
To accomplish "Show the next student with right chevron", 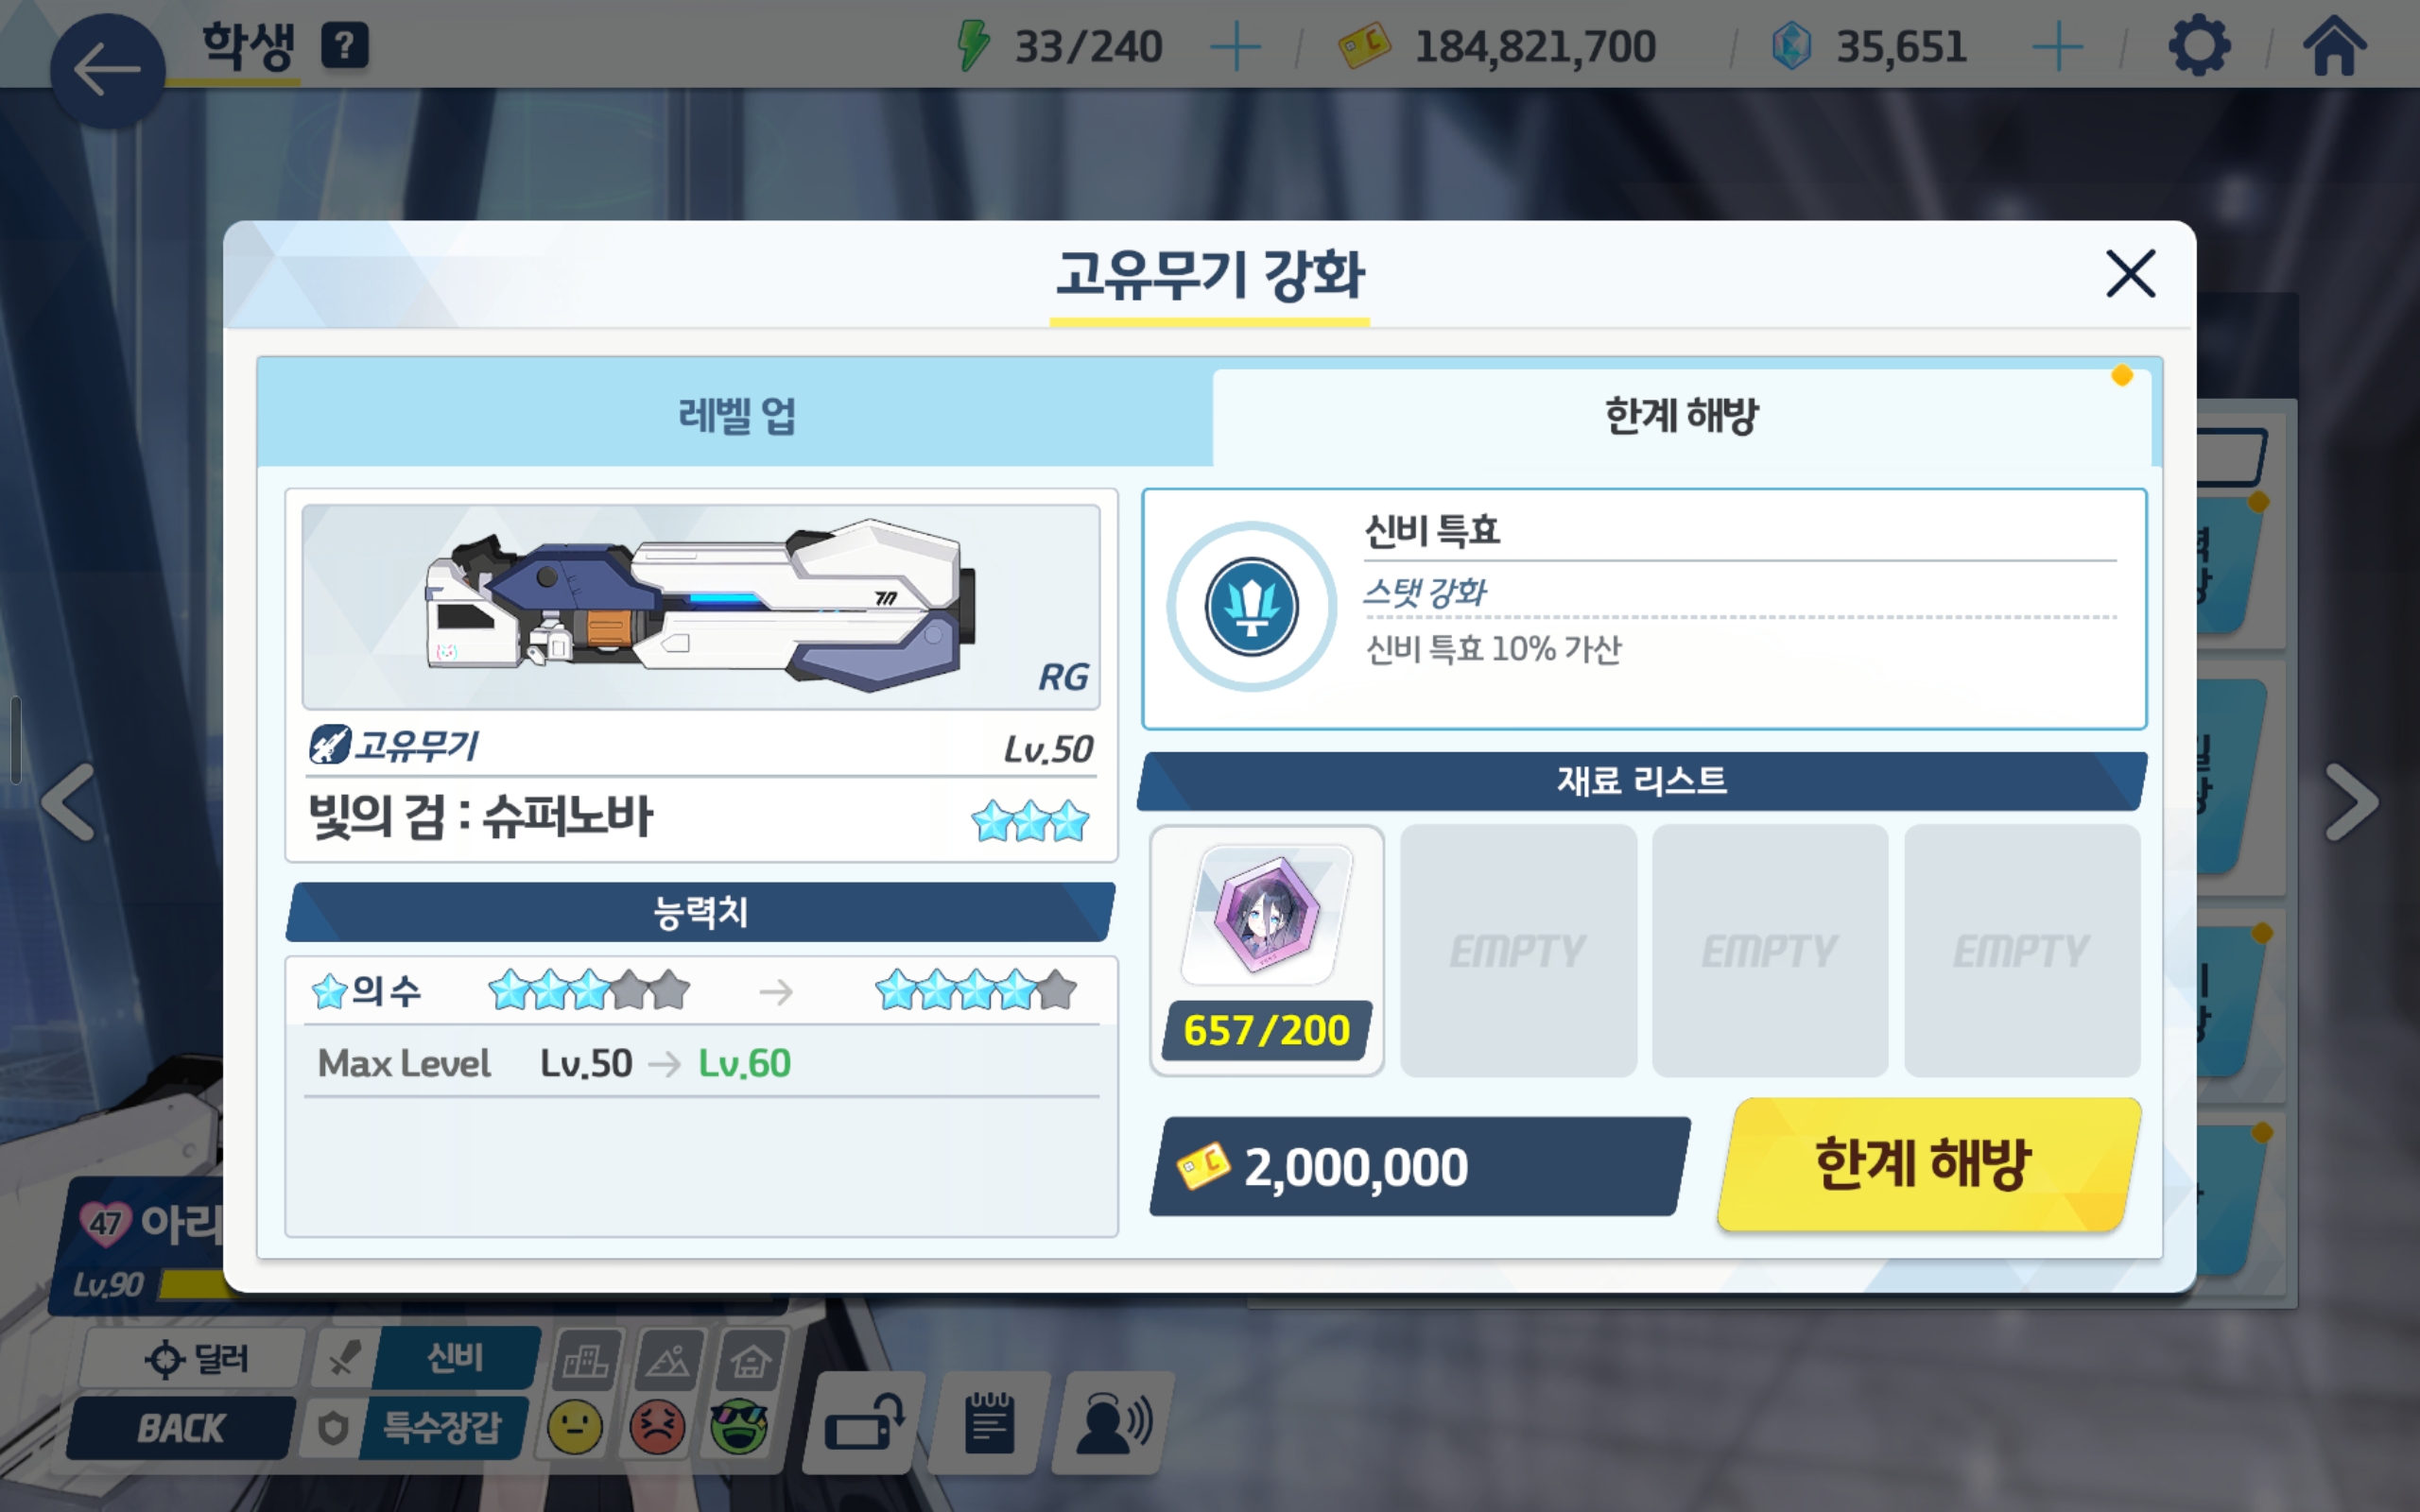I will pyautogui.click(x=2351, y=802).
